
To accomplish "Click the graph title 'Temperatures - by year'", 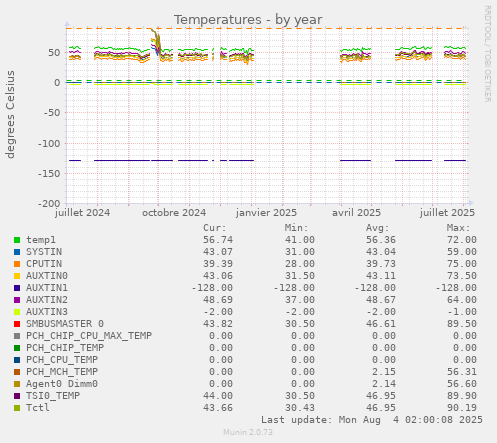I will (x=248, y=20).
